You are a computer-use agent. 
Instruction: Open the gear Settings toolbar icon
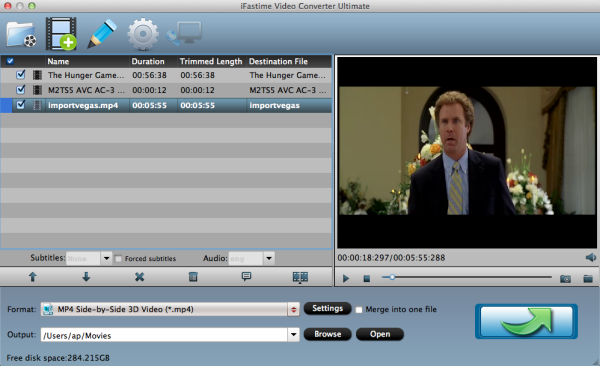[143, 34]
